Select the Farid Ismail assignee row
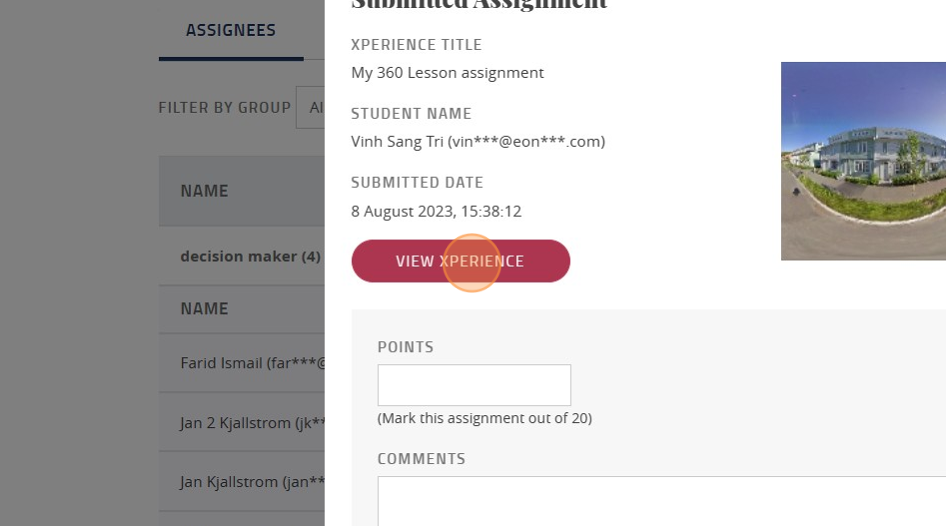This screenshot has height=526, width=946. pyautogui.click(x=242, y=363)
